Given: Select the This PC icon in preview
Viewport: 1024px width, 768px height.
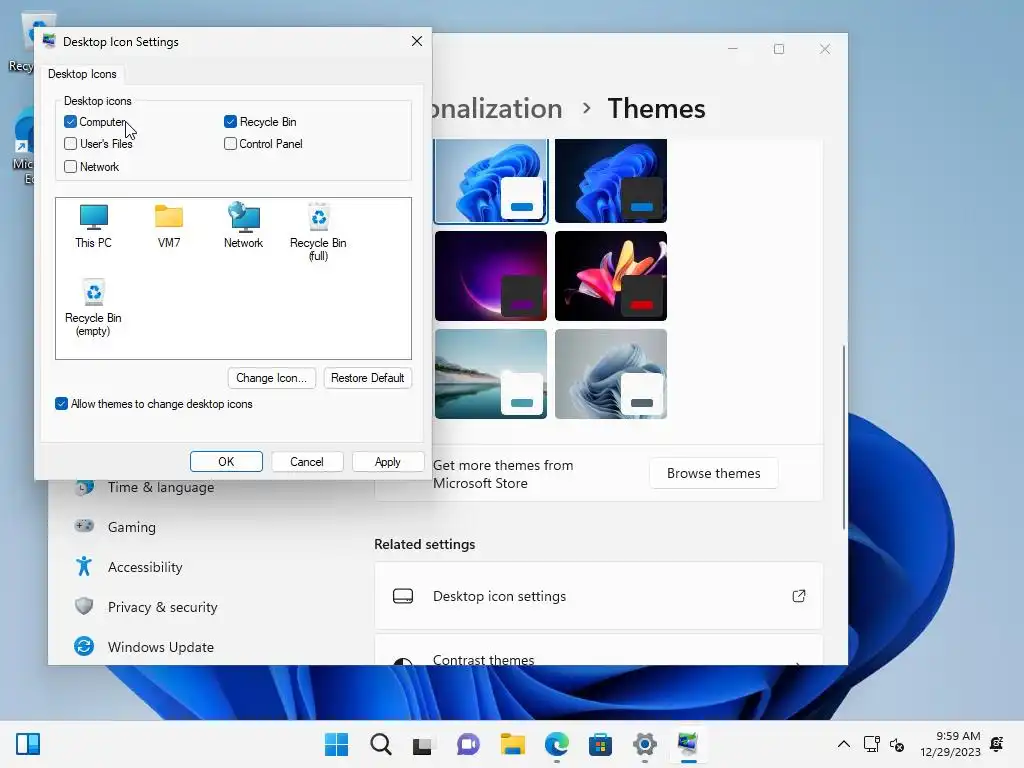Looking at the screenshot, I should 93,226.
